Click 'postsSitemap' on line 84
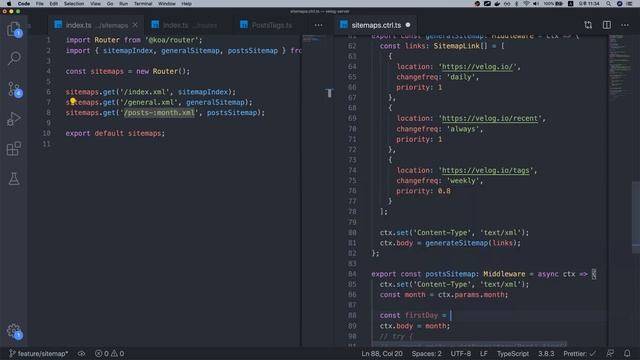640x360 pixels. (x=450, y=274)
